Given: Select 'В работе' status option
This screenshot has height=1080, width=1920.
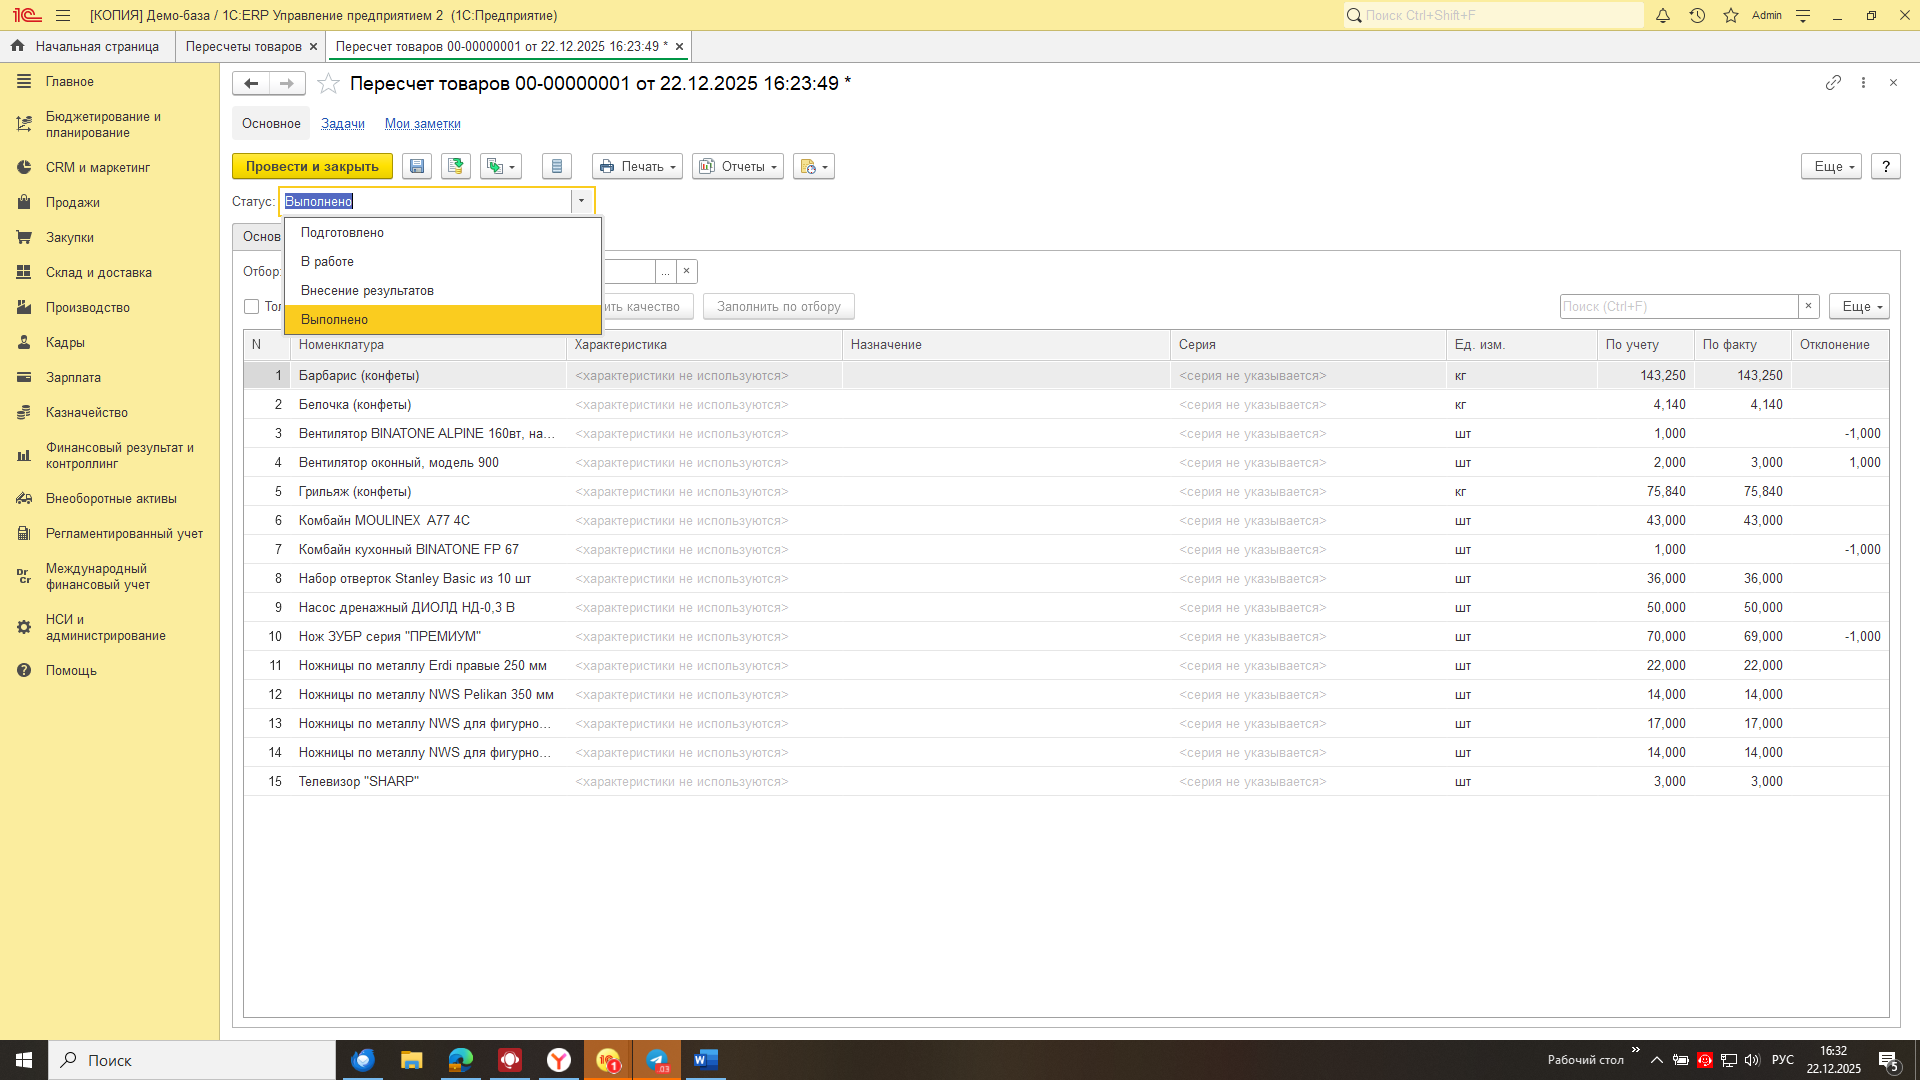Looking at the screenshot, I should pyautogui.click(x=327, y=262).
